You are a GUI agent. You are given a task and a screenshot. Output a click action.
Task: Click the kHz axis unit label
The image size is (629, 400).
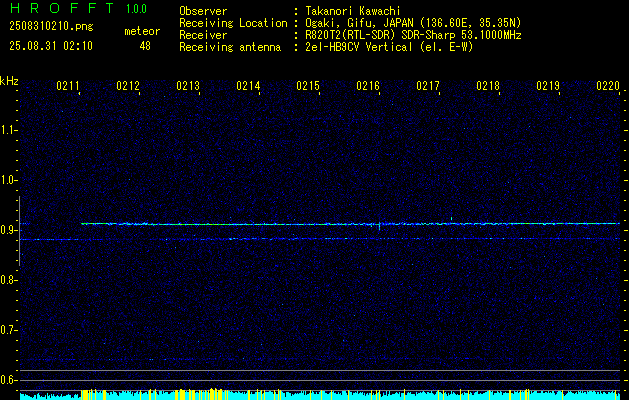click(x=9, y=81)
